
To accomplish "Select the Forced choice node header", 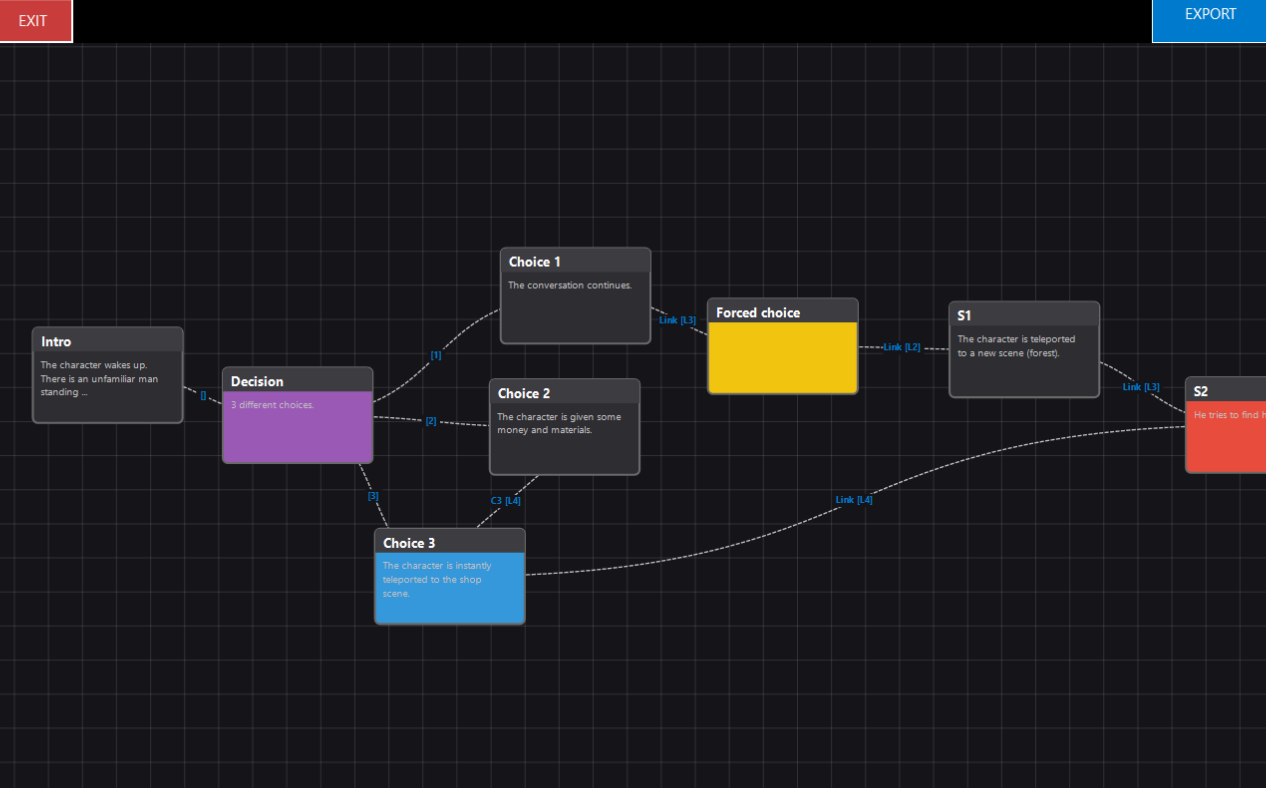I will tap(783, 311).
